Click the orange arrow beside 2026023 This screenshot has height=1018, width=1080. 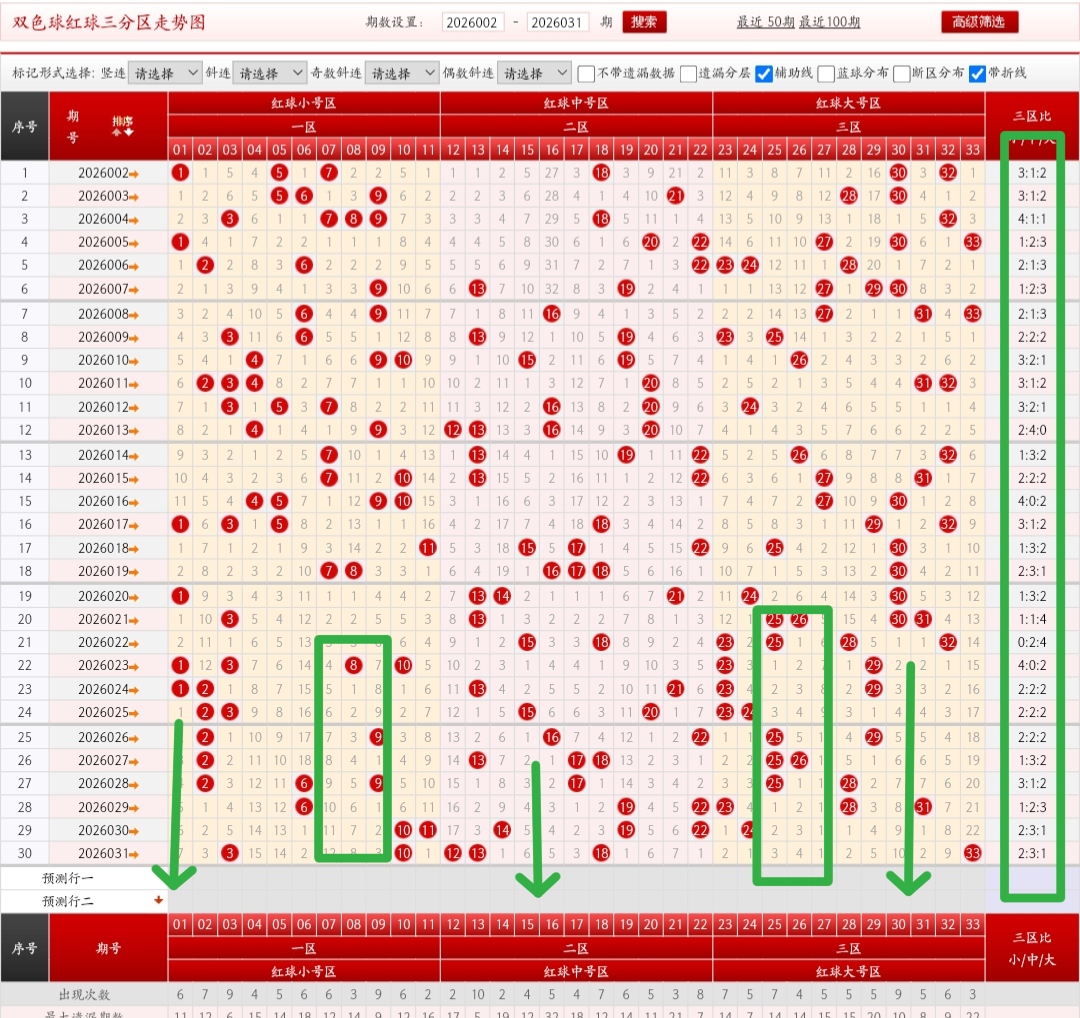pos(134,667)
